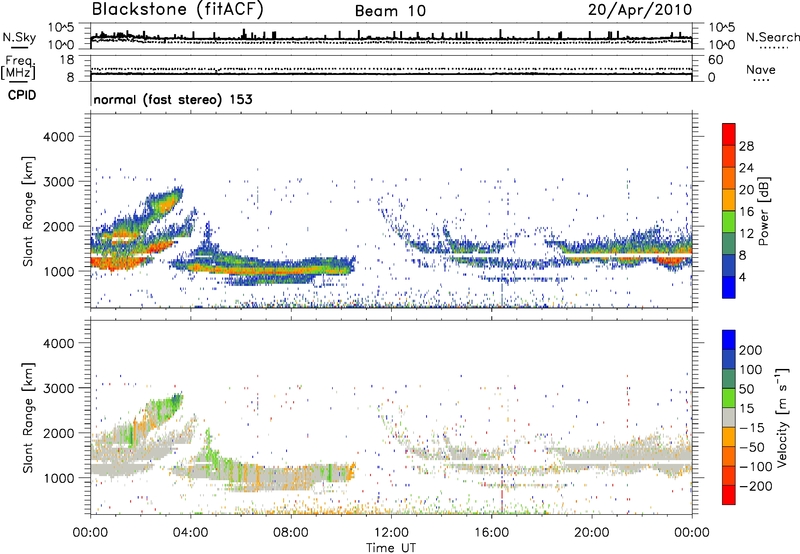Click the "1000" tick of the Velocity panel

click(x=58, y=478)
